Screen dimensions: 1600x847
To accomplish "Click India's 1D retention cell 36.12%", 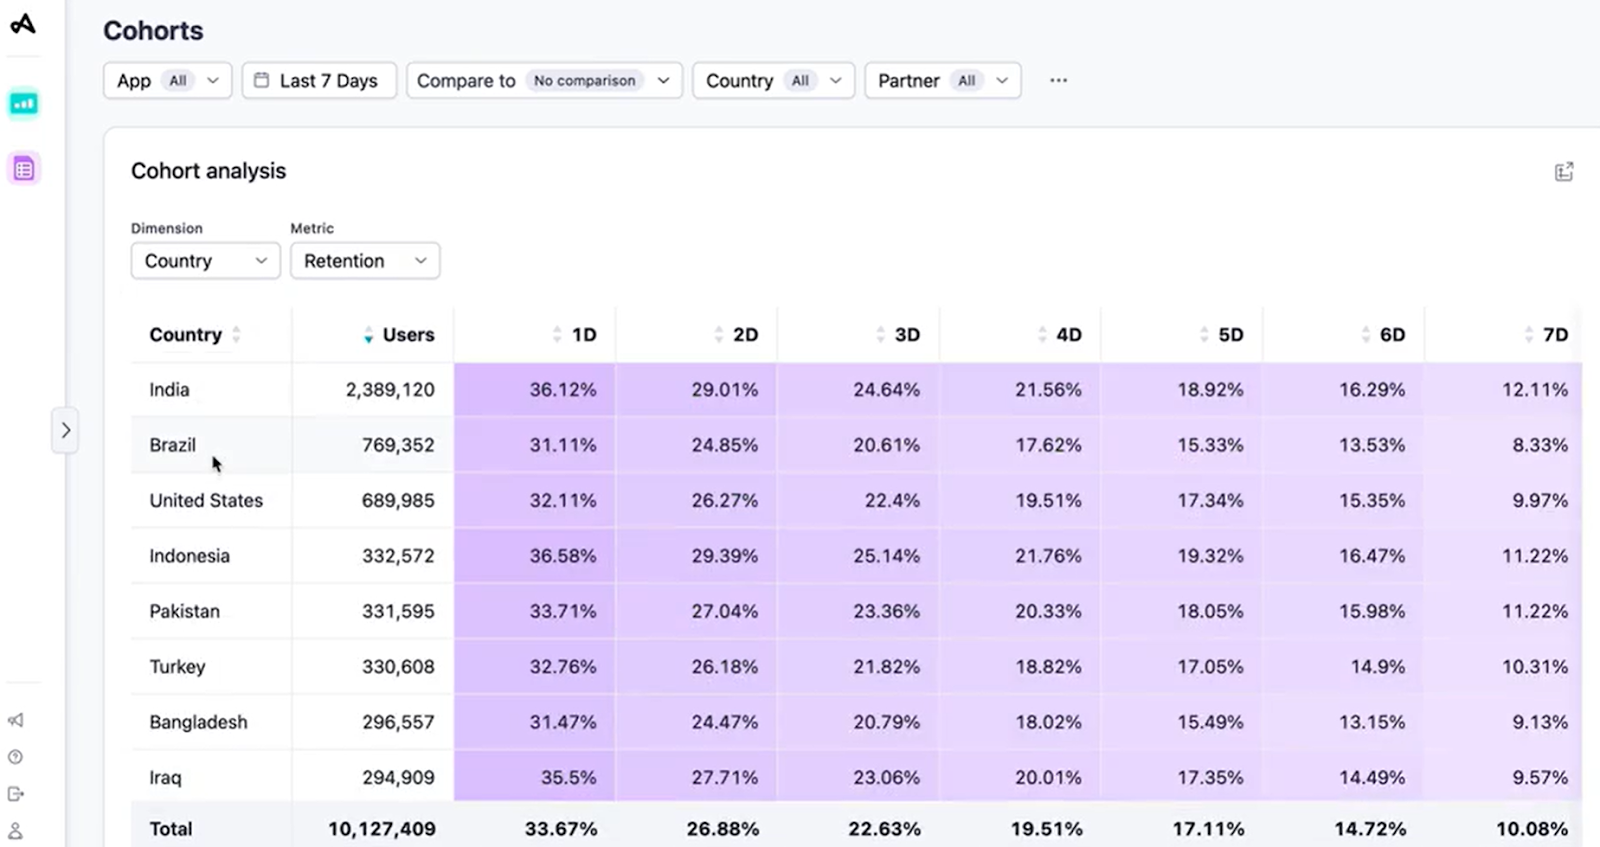I will point(562,390).
